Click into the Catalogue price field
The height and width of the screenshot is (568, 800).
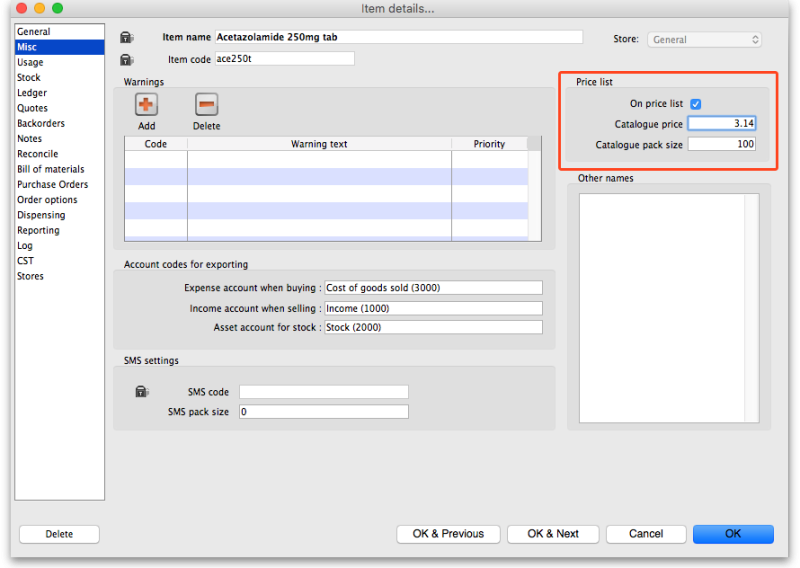click(x=721, y=124)
